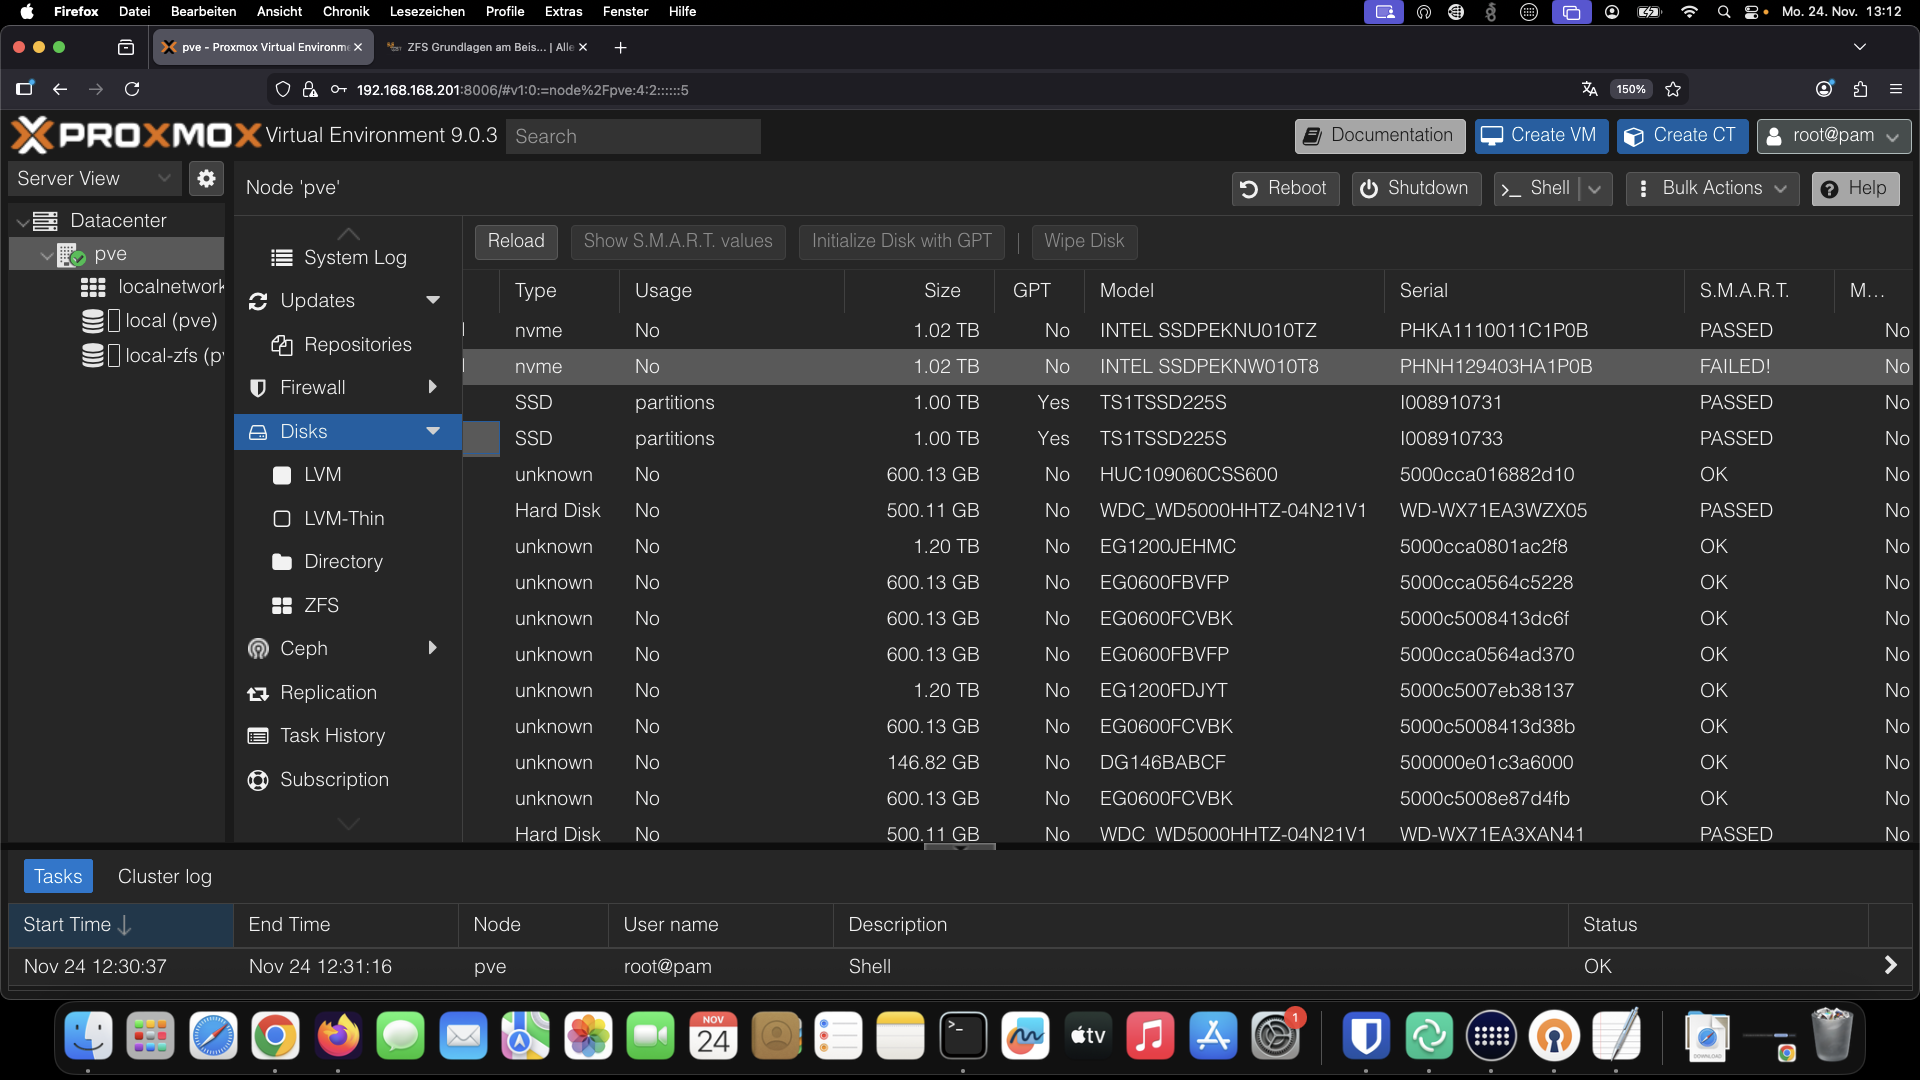Switch to the Cluster log tab

164,877
